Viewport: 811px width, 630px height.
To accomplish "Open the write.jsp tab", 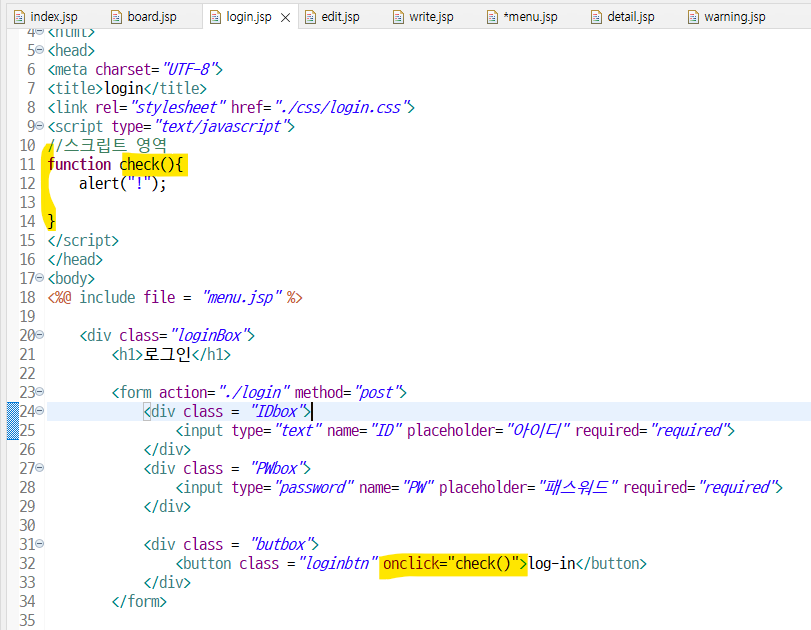I will click(x=424, y=17).
